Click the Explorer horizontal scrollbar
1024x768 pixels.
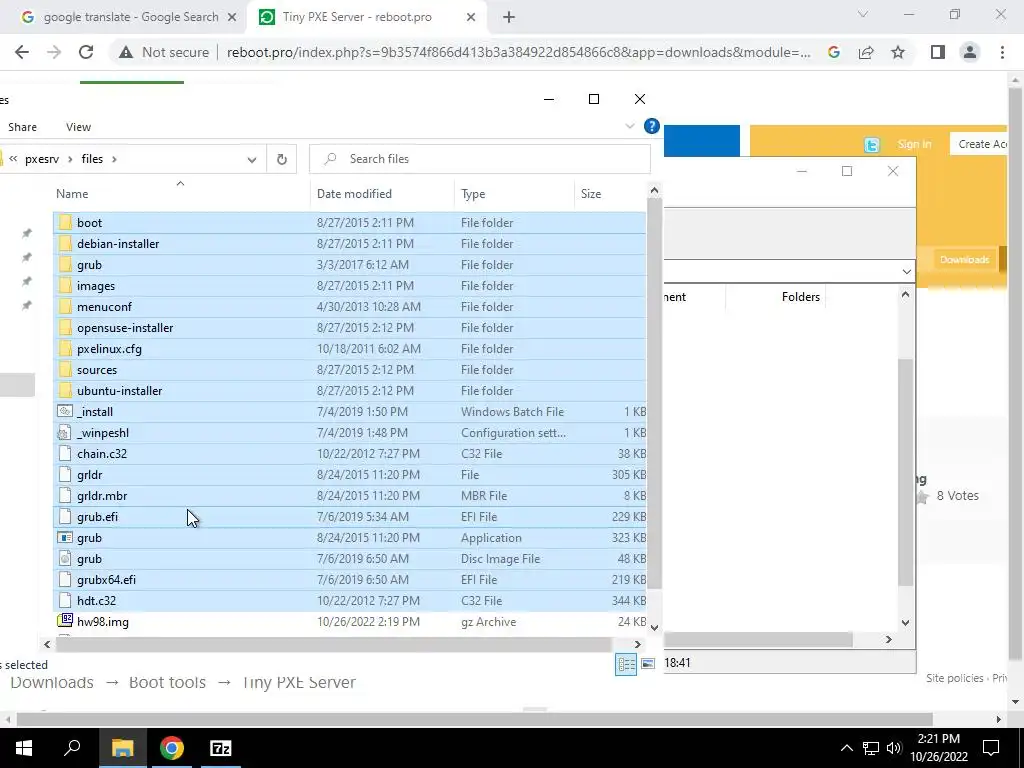pyautogui.click(x=333, y=644)
